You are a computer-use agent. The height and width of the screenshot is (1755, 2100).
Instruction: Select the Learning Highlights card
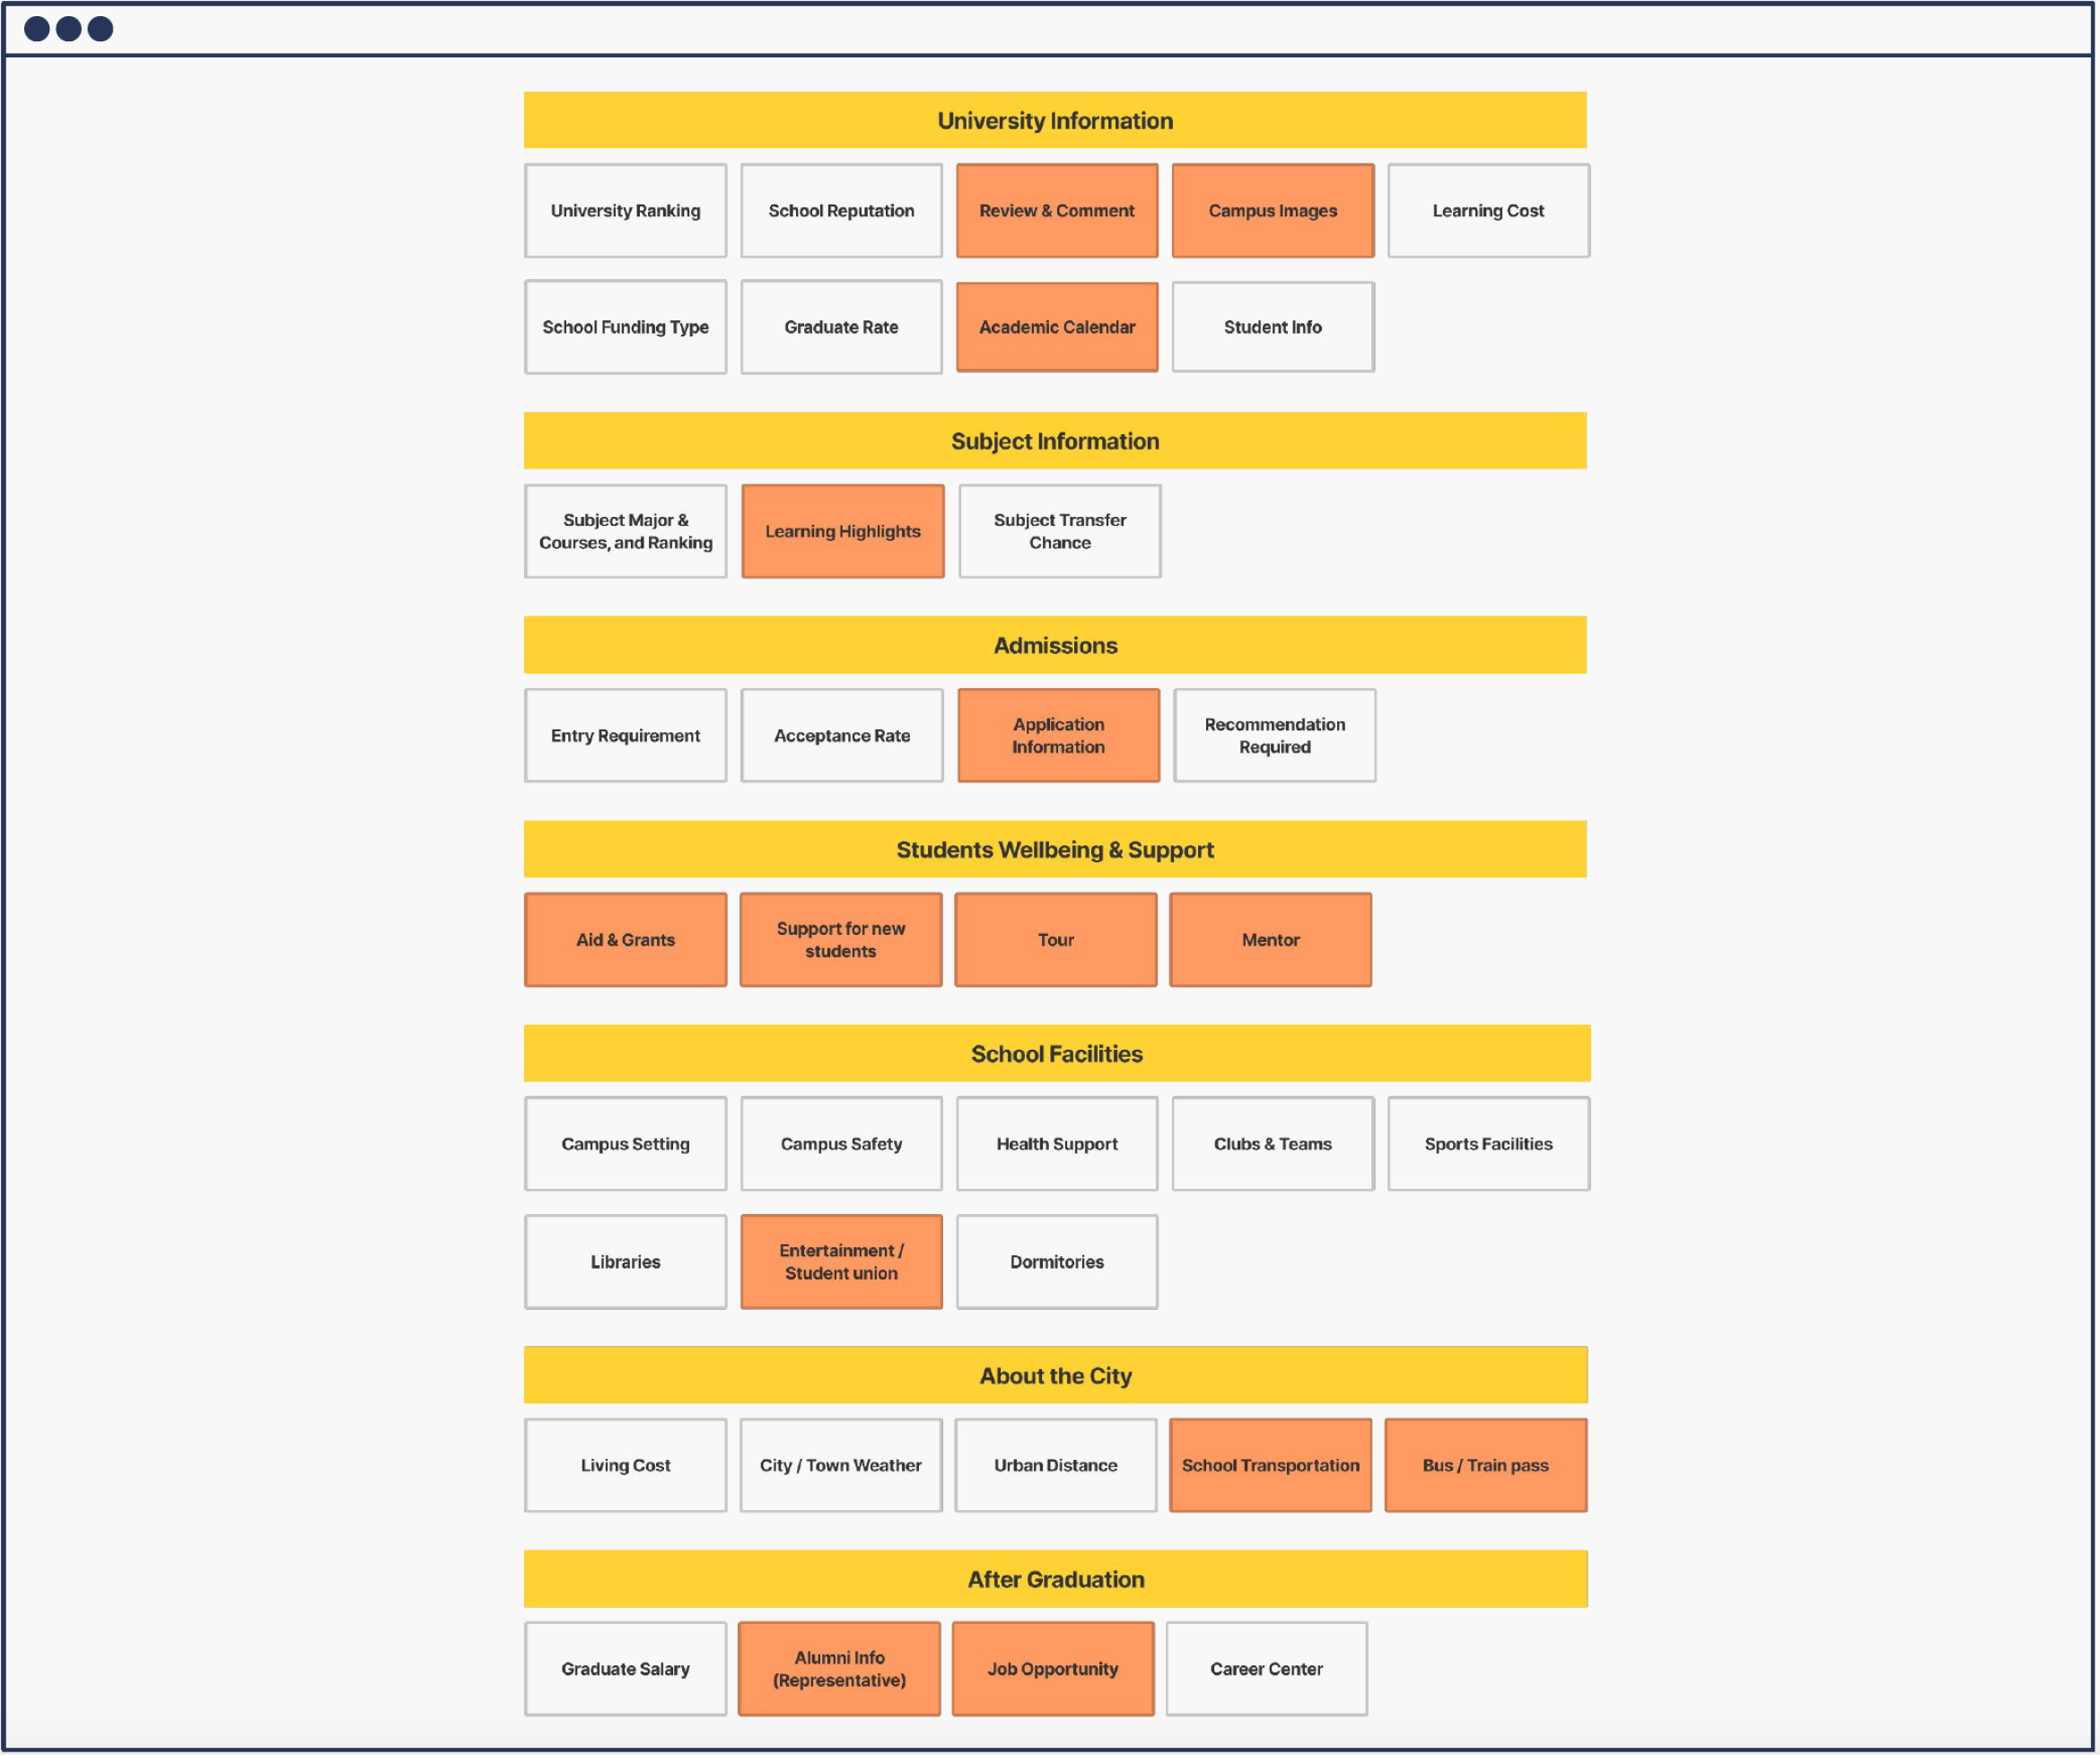pyautogui.click(x=843, y=531)
